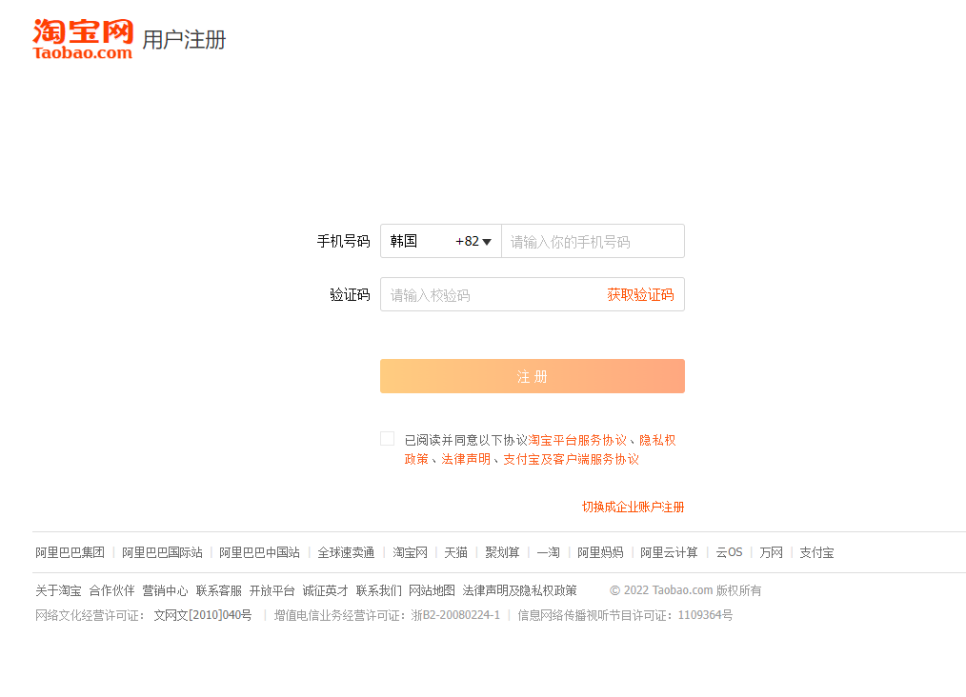This screenshot has width=966, height=697.
Task: Open 全球速卖通 footer link
Action: pyautogui.click(x=346, y=552)
